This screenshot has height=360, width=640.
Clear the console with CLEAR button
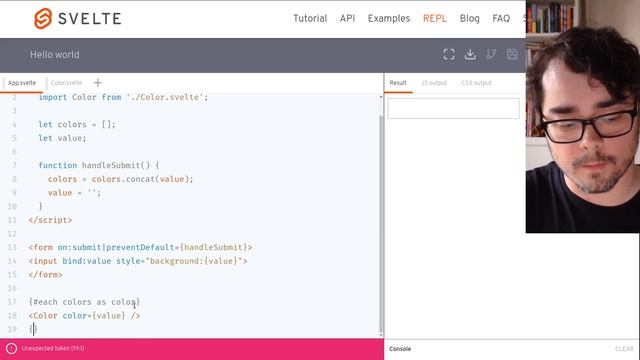pyautogui.click(x=624, y=349)
